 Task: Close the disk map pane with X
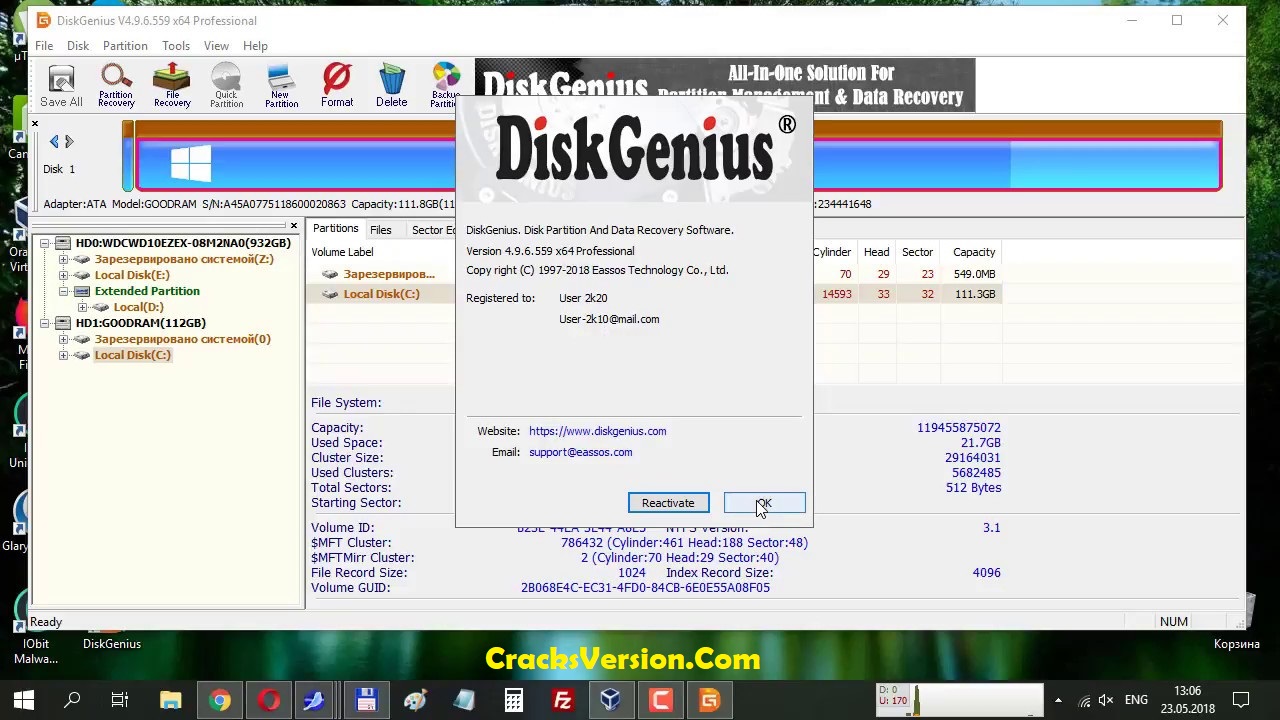point(35,124)
